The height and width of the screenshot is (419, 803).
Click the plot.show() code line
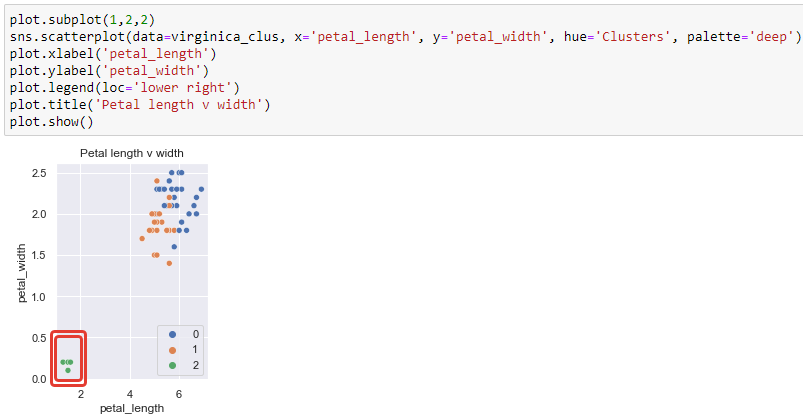[x=51, y=122]
